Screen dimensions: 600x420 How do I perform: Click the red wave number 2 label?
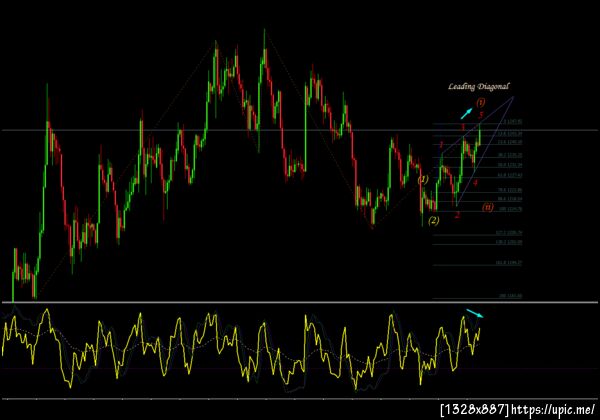(457, 215)
